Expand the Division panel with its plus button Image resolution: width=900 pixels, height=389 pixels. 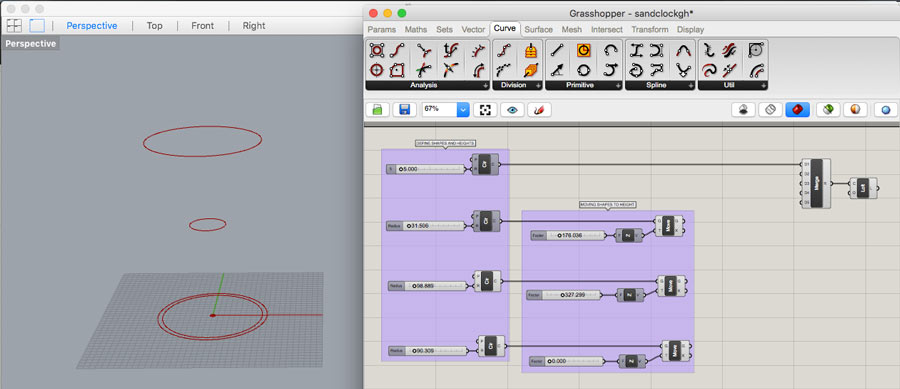[x=538, y=85]
